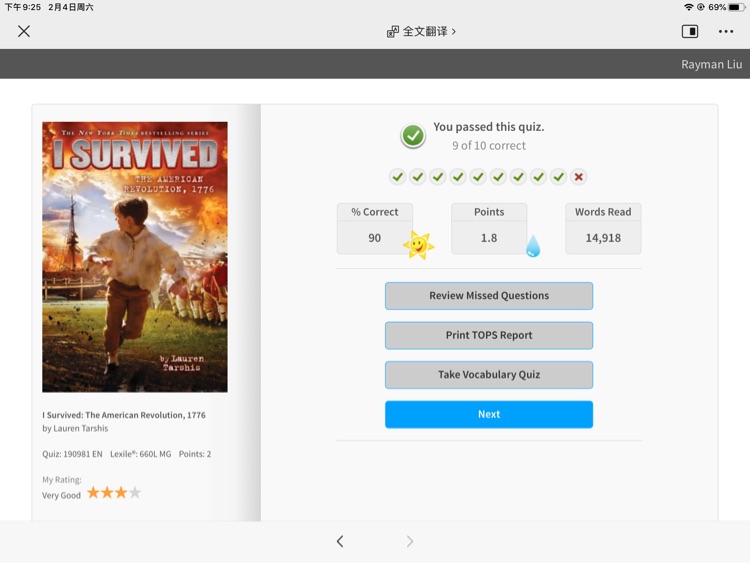
Task: Click the Lexile 660L MG text
Action: click(141, 454)
